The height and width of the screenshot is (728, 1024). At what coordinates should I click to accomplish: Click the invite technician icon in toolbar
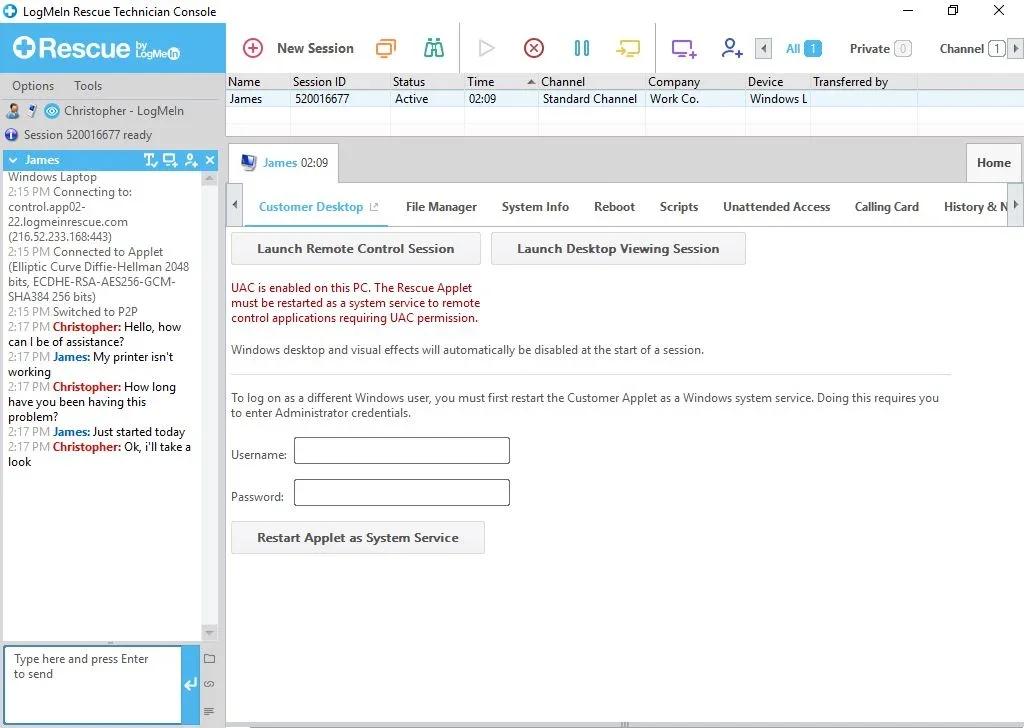(732, 48)
